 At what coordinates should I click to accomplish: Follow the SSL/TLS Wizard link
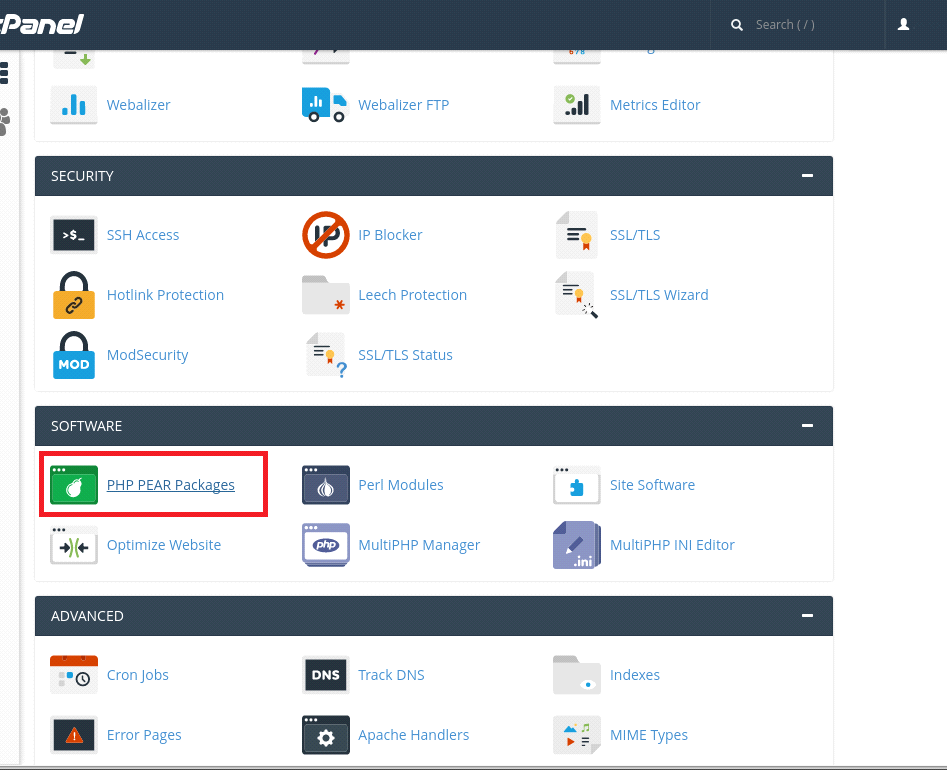[x=659, y=295]
